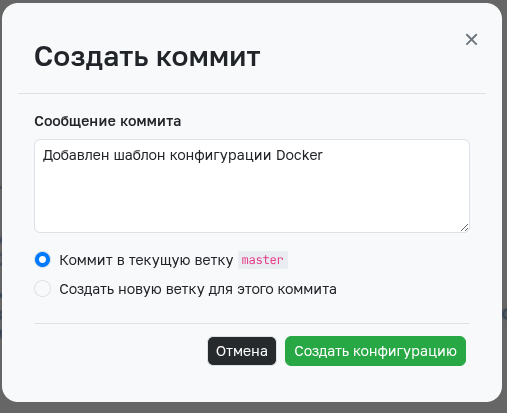507x413 pixels.
Task: Close the Создать коммит dialog
Action: (471, 40)
